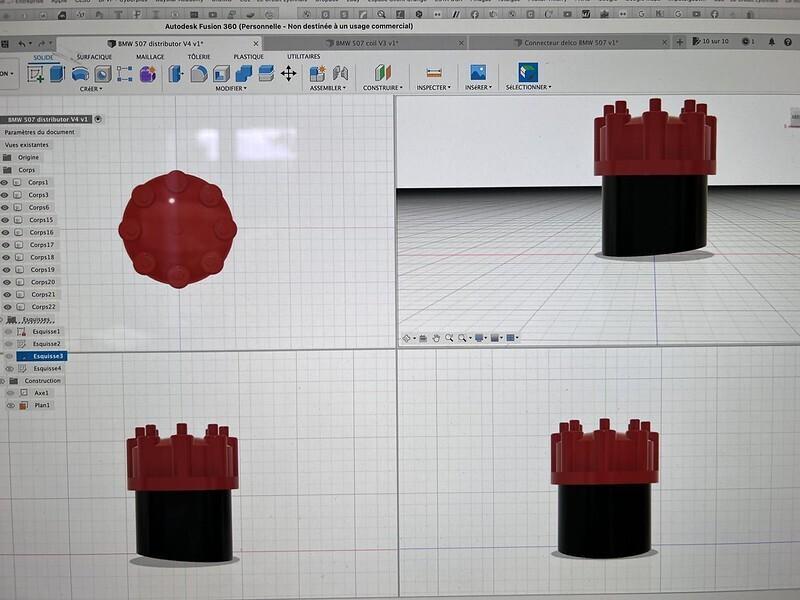Switch to the TÔLERIE tab
This screenshot has height=600, width=800.
(198, 57)
